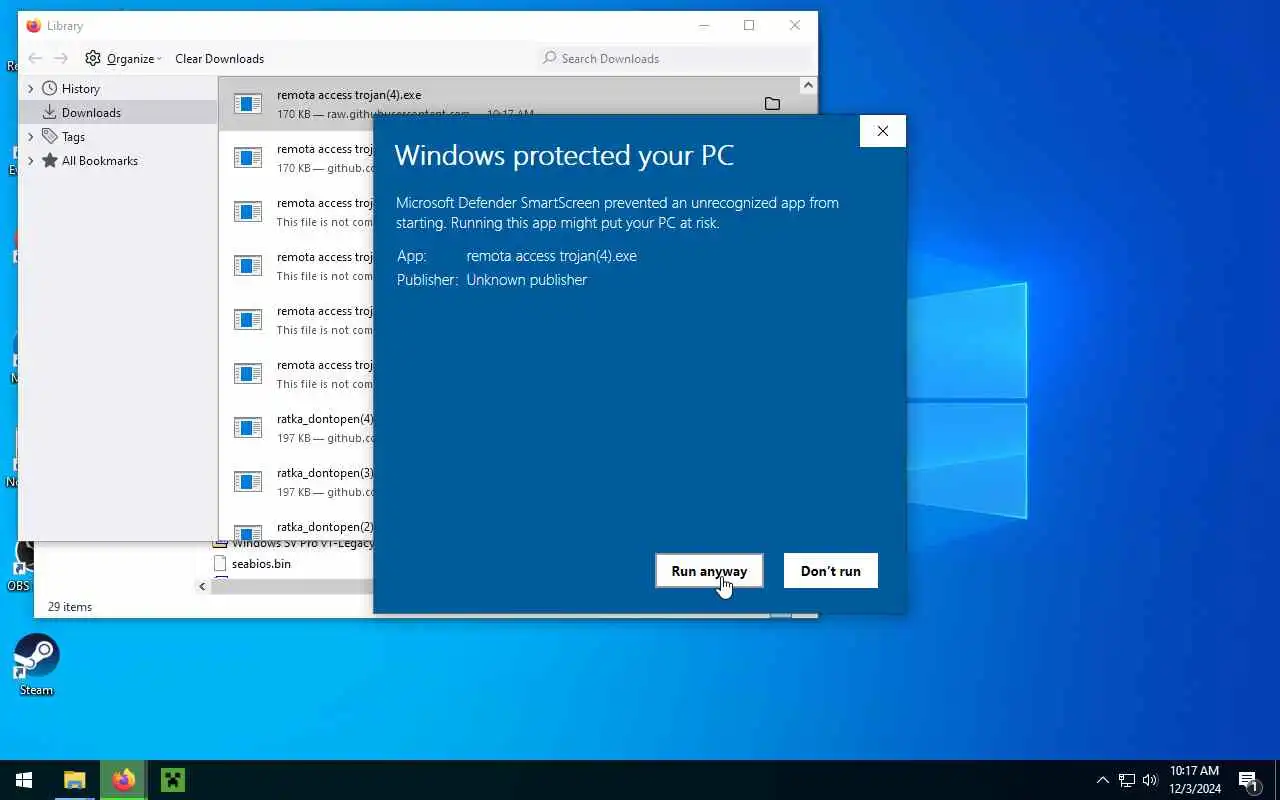Image resolution: width=1280 pixels, height=800 pixels.
Task: Click the volume speaker tray icon
Action: click(x=1150, y=780)
